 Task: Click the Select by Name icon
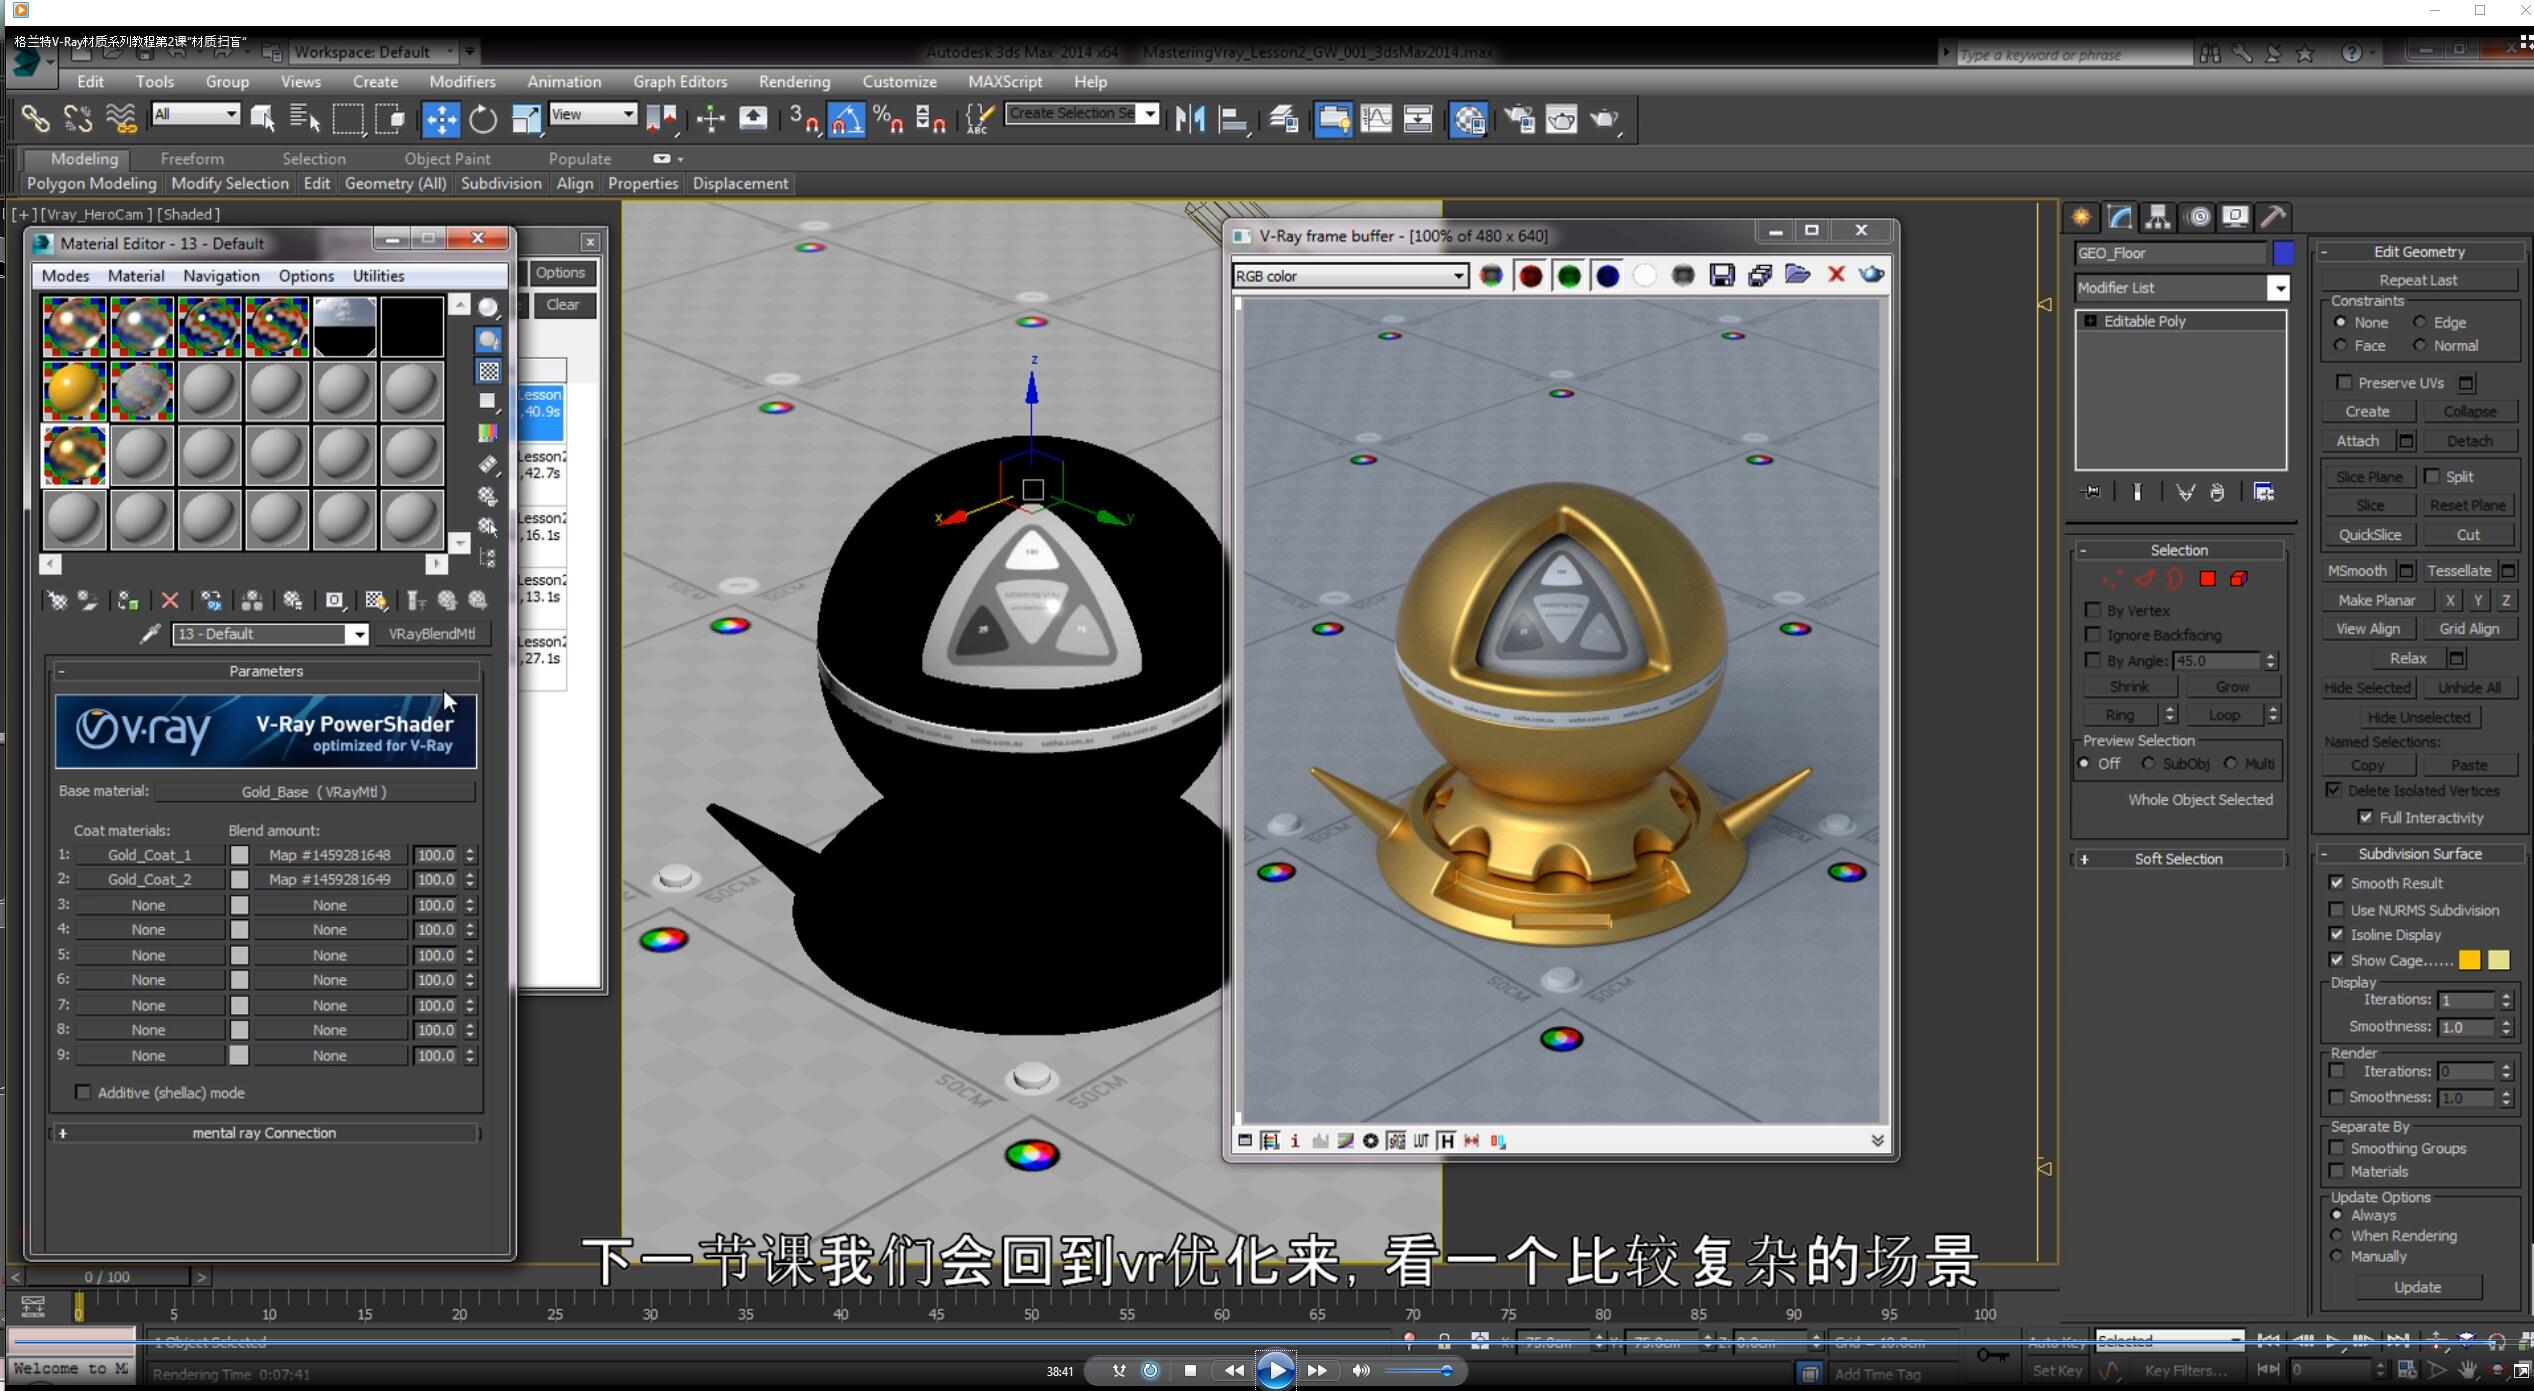(304, 118)
